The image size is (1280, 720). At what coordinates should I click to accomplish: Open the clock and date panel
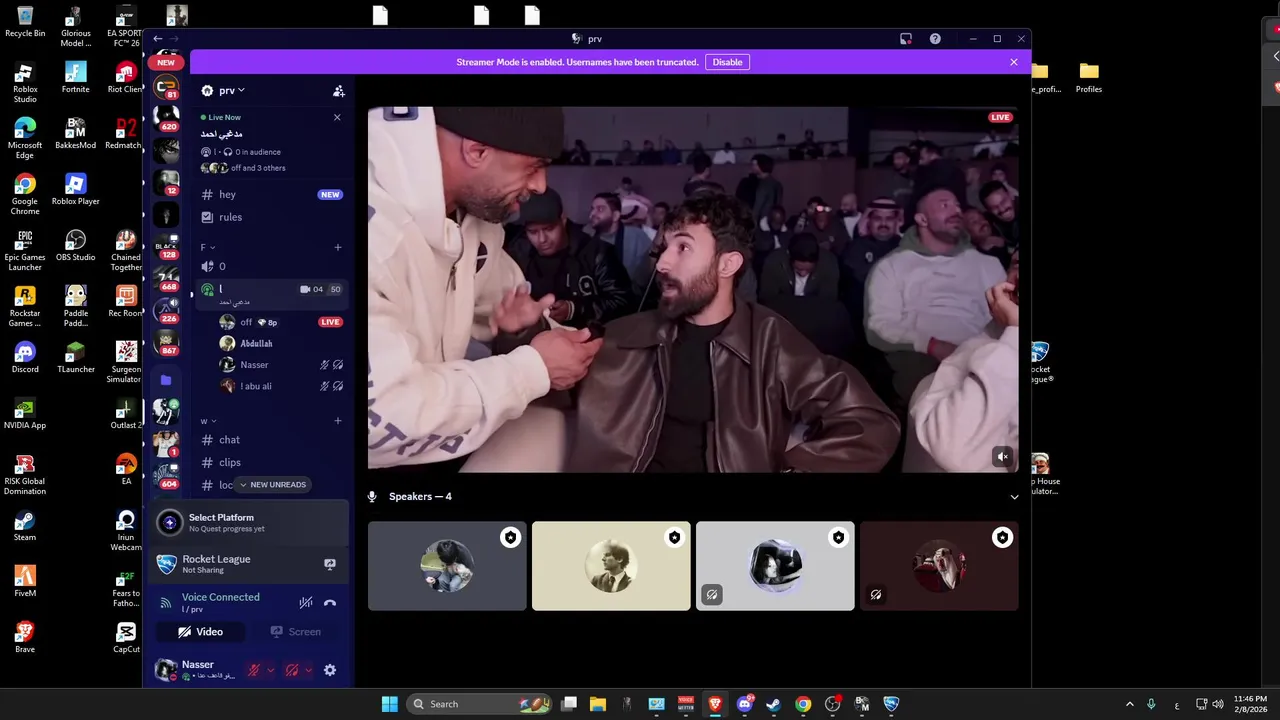[1250, 704]
